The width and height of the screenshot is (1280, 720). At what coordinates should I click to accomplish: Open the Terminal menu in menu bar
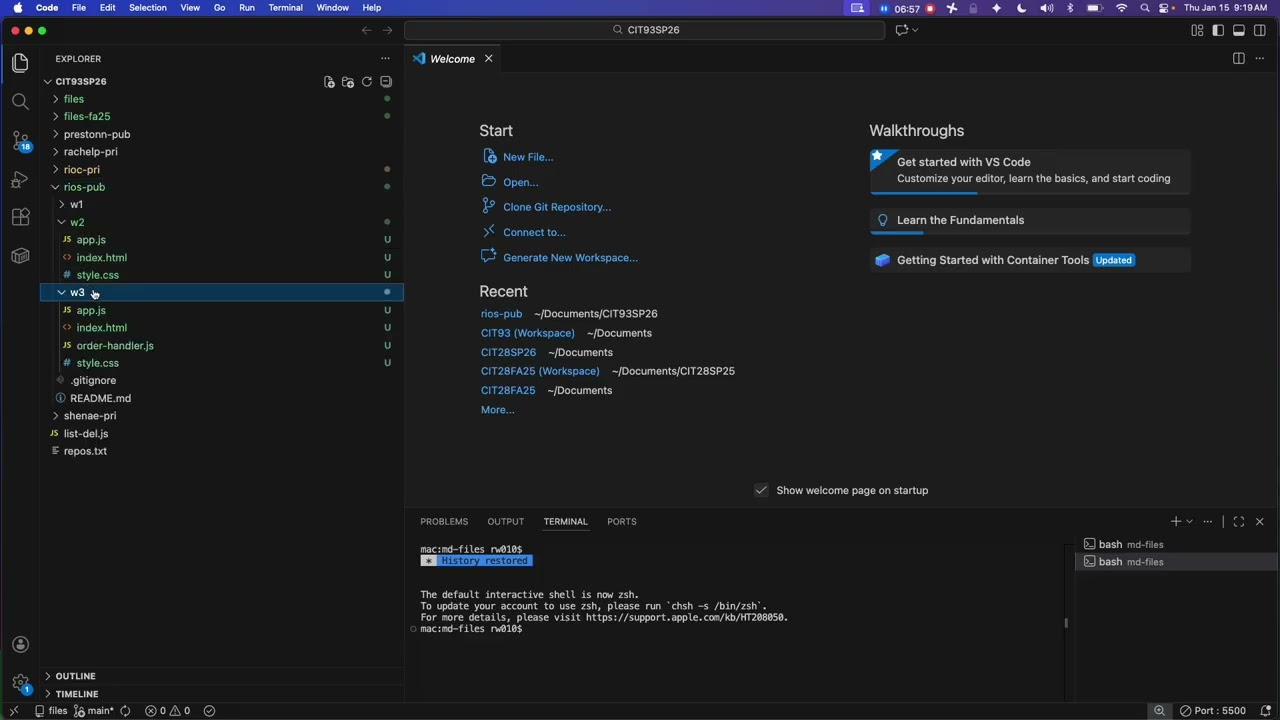point(285,8)
